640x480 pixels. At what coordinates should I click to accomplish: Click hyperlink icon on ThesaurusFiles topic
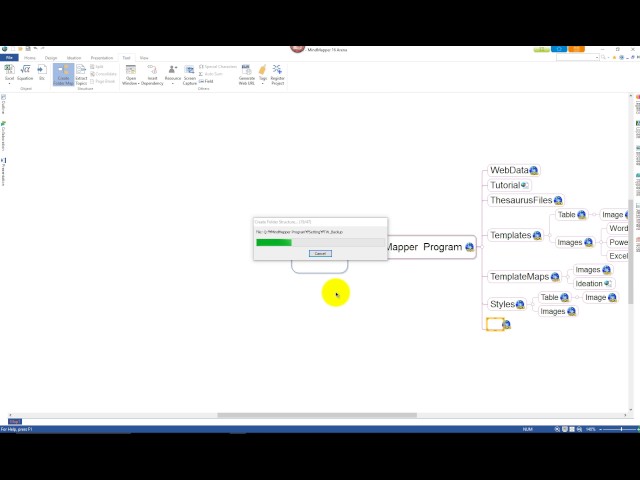pyautogui.click(x=558, y=200)
